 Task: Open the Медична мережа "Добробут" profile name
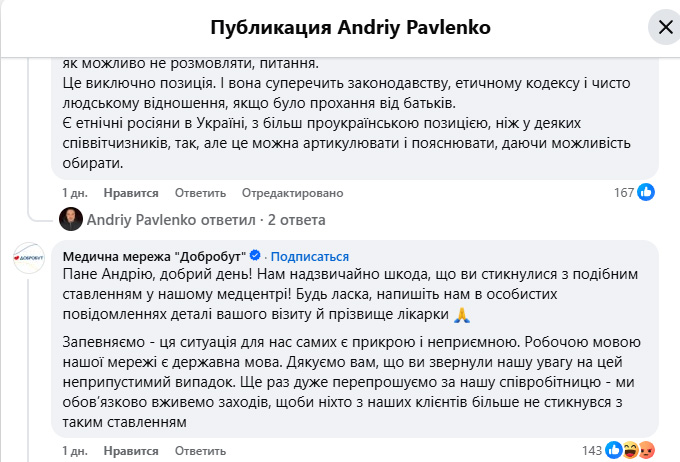coord(154,255)
